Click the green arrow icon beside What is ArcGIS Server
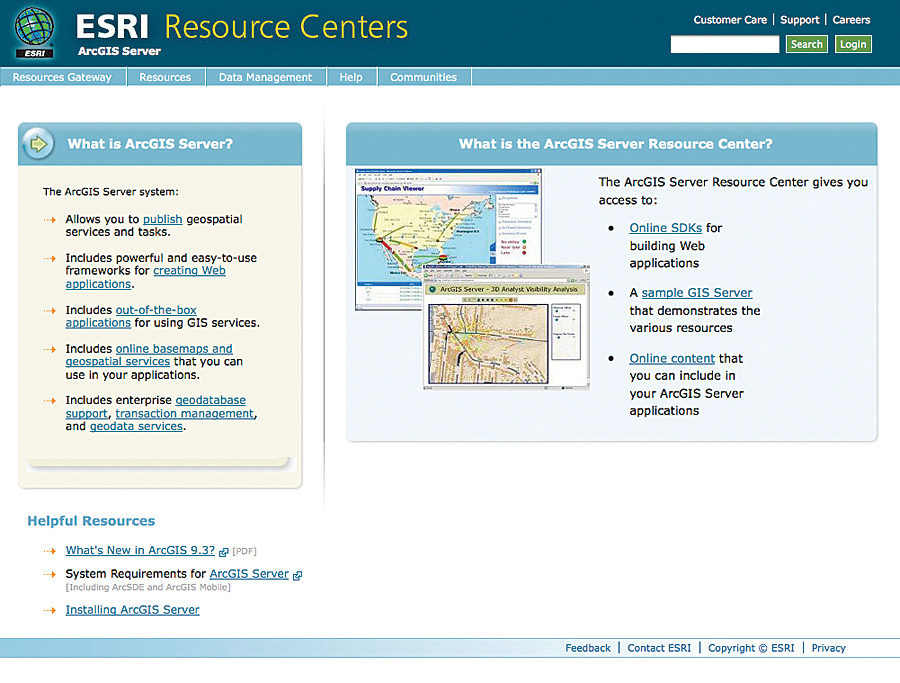The image size is (900, 683). click(x=38, y=143)
